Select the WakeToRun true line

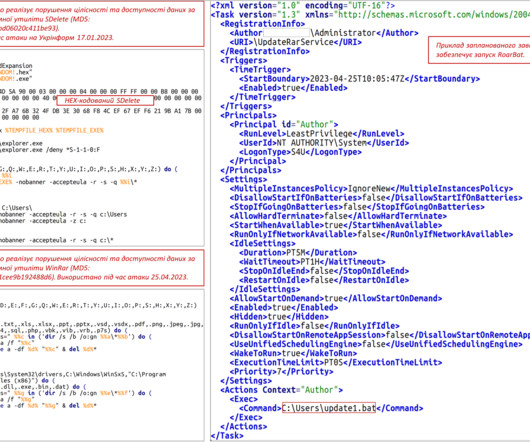[293, 353]
